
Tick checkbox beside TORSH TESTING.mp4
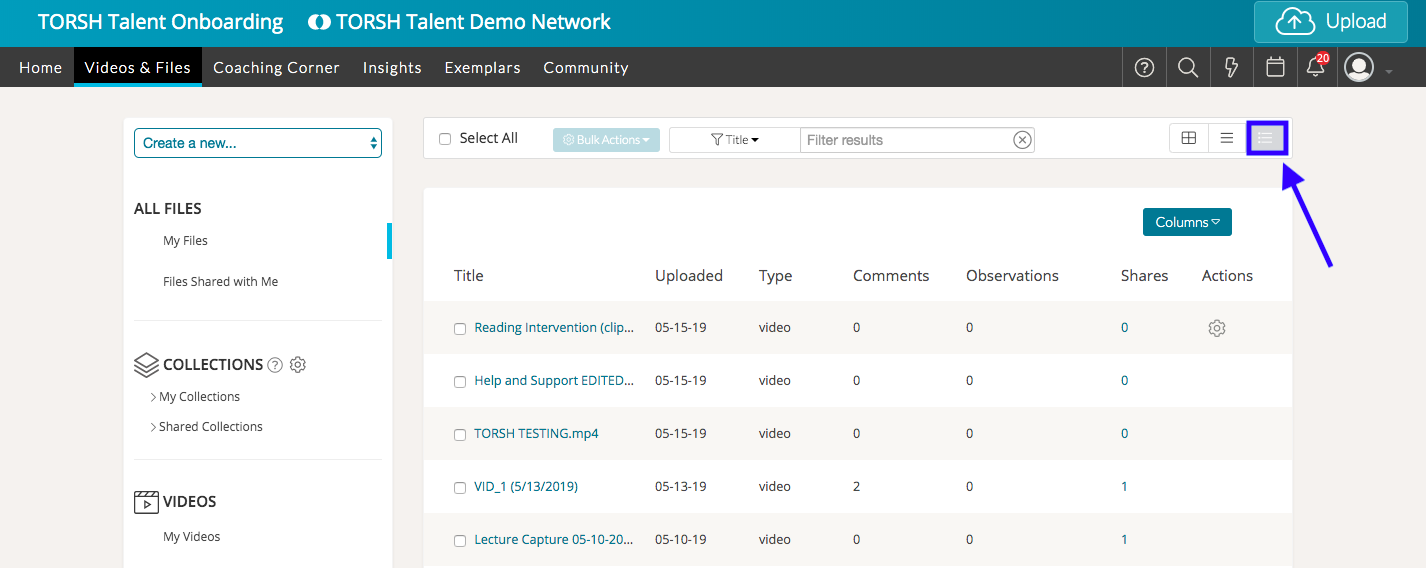coord(460,435)
